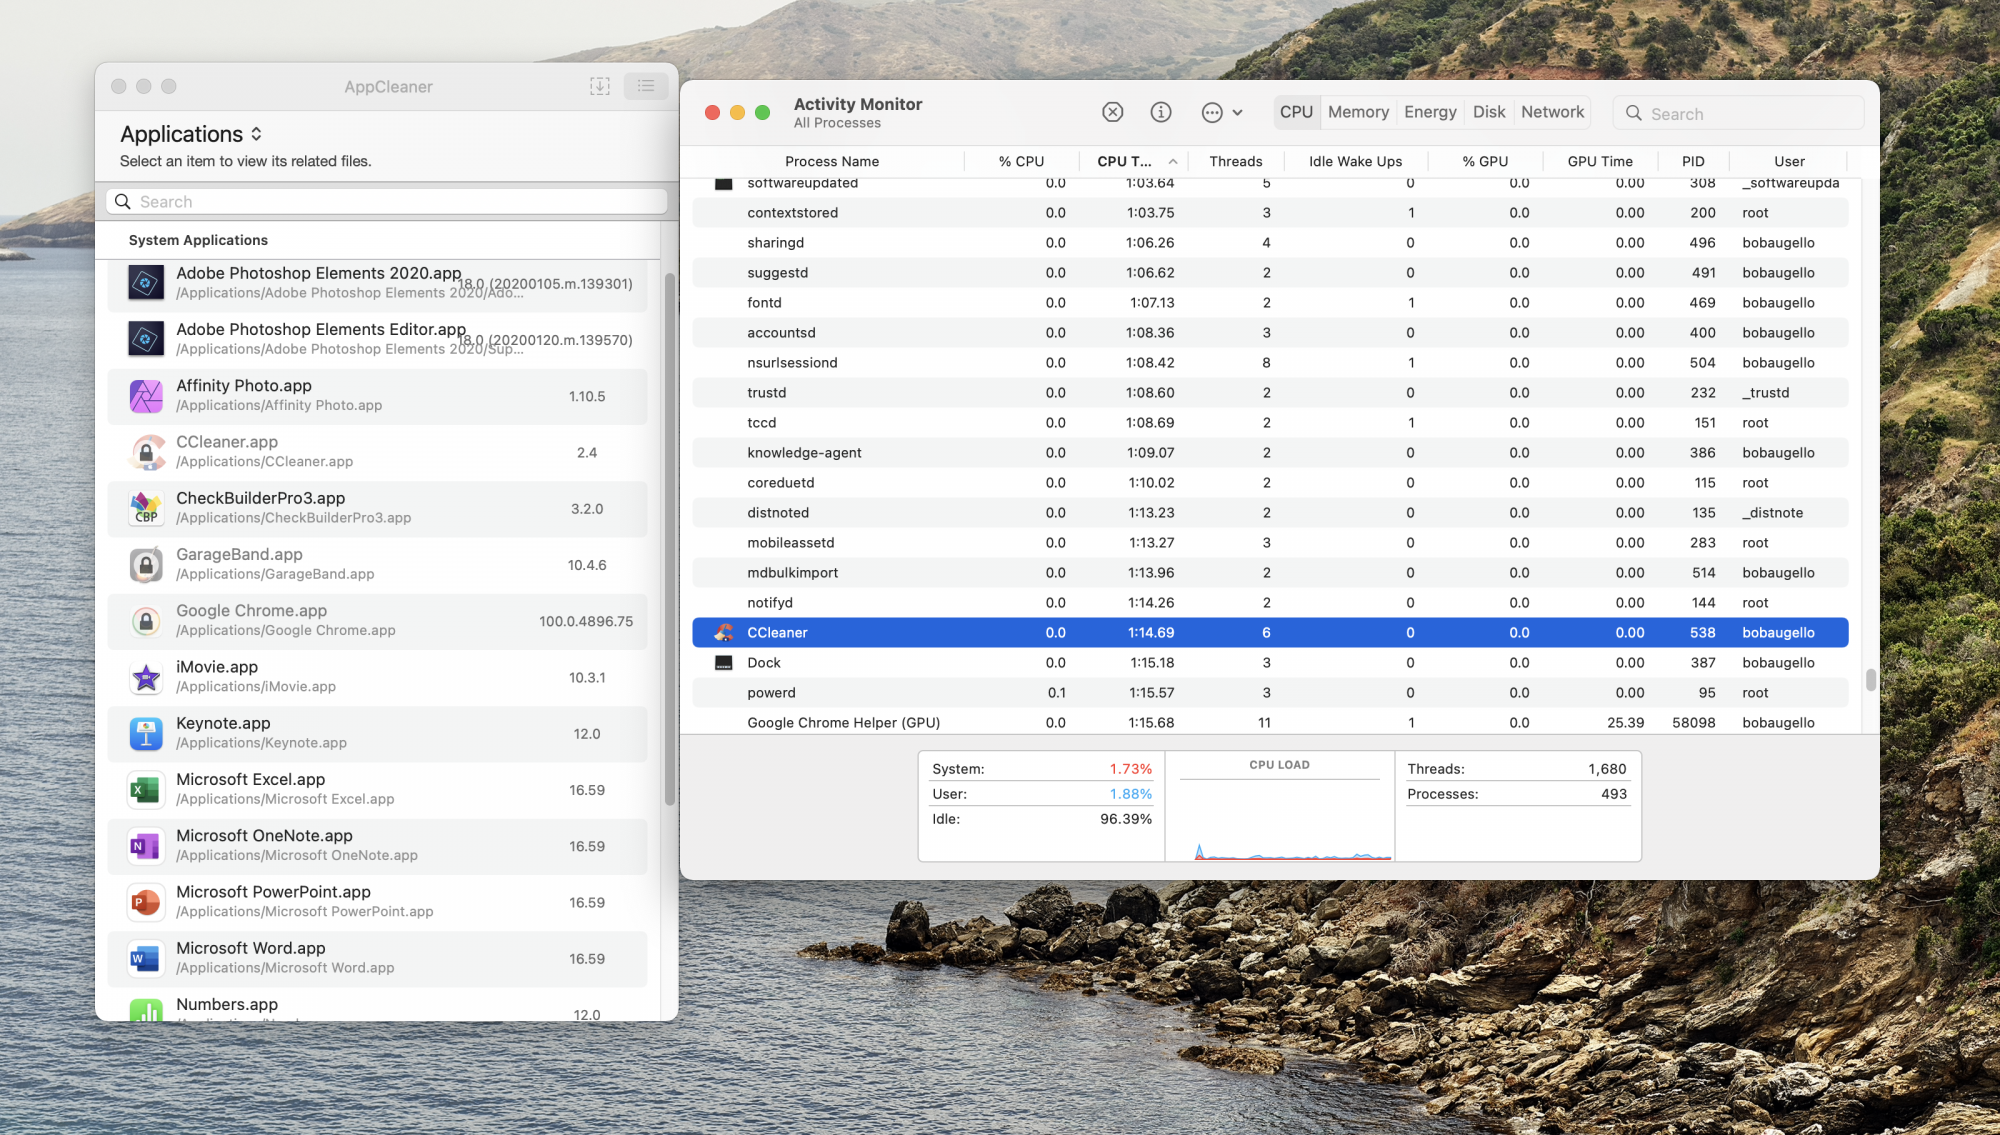The image size is (2000, 1135).
Task: Click the Microsoft Word app icon
Action: pyautogui.click(x=146, y=959)
